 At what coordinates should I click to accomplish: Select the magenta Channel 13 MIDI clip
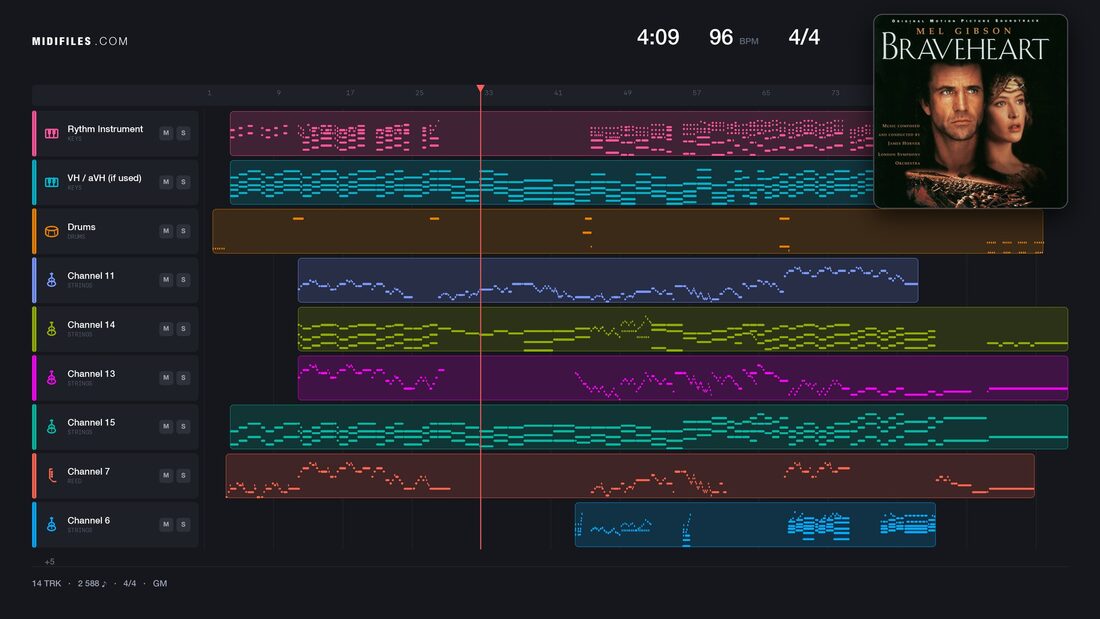683,378
